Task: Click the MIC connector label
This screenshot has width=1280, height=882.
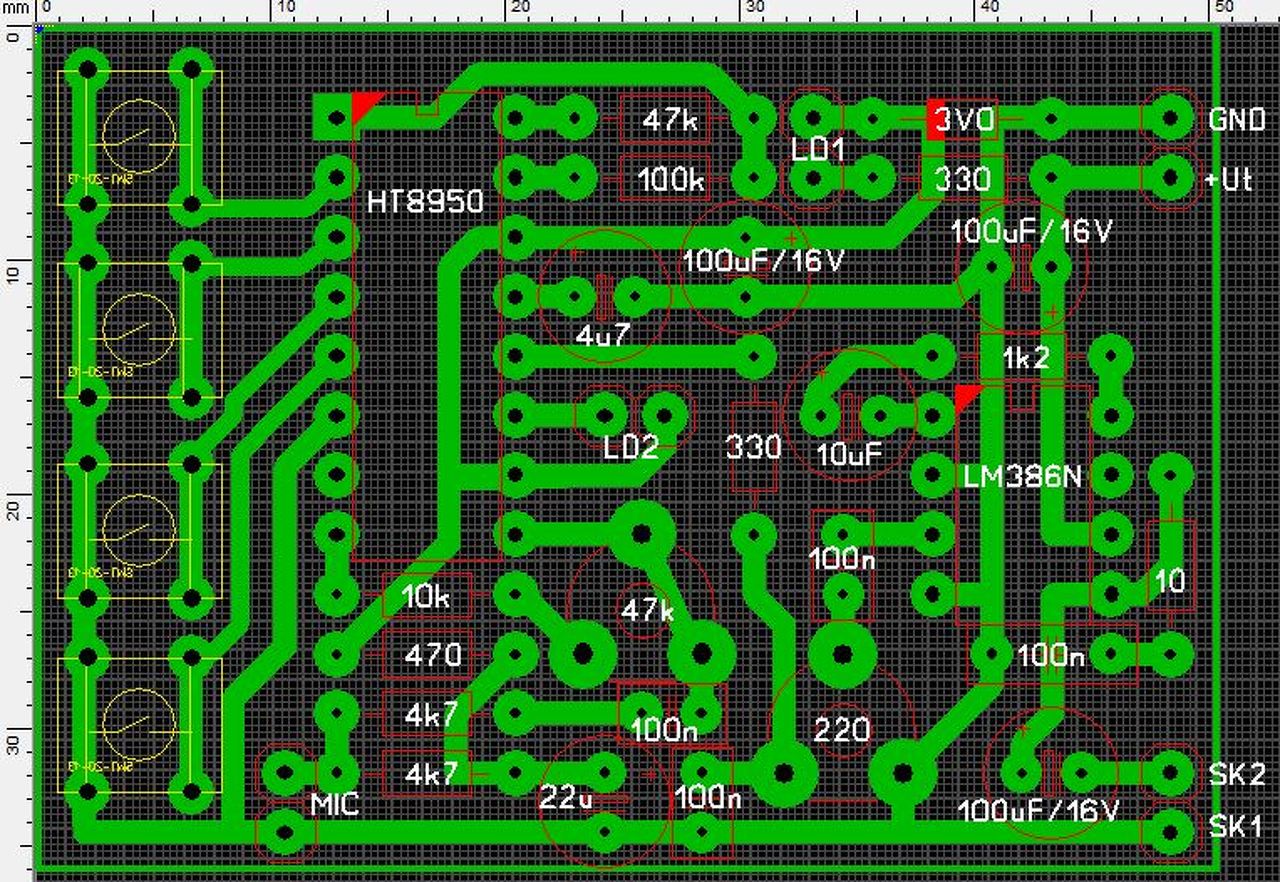Action: coord(334,804)
